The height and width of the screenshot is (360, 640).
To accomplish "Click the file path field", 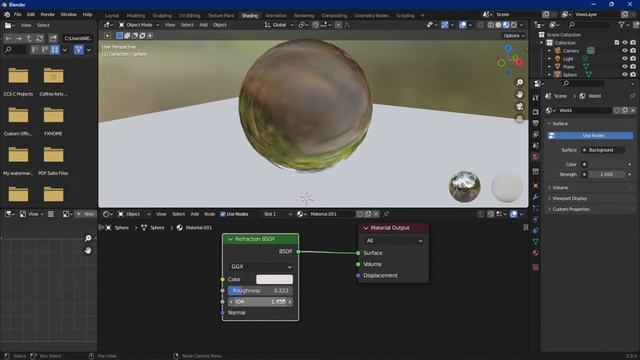I will [78, 38].
